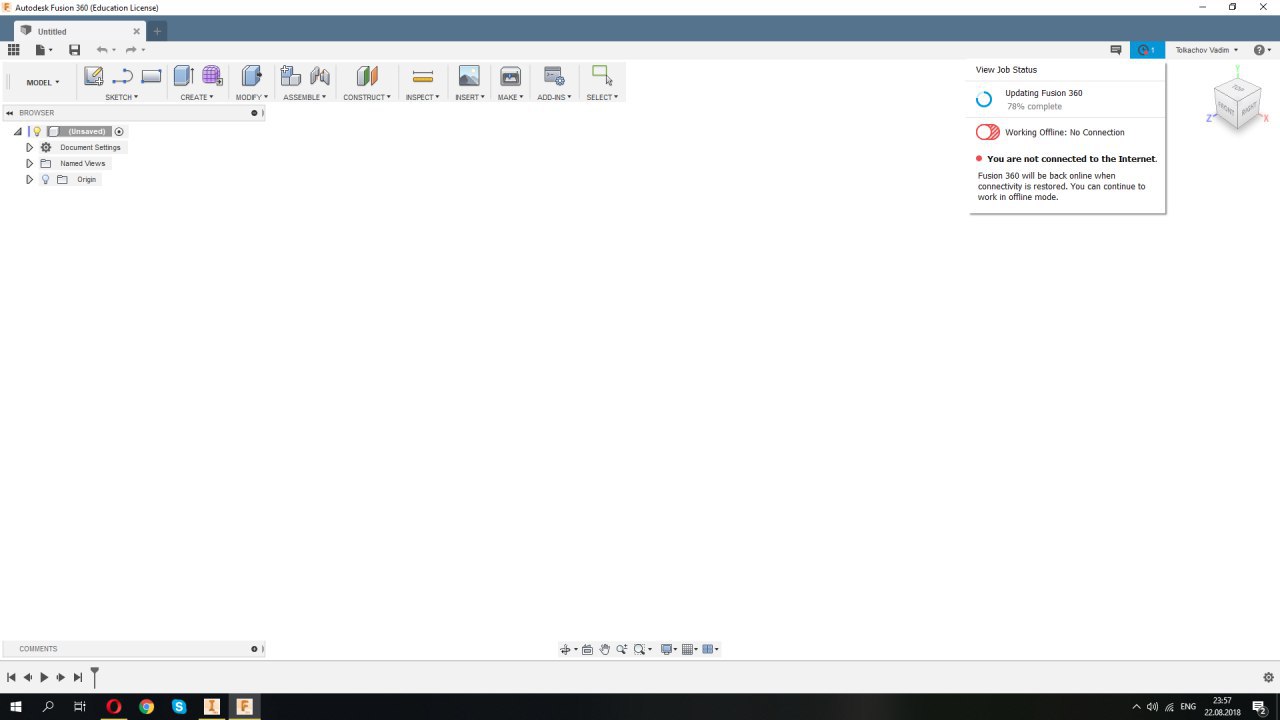Open the INSERT dropdown menu
Image resolution: width=1280 pixels, height=720 pixels.
click(x=469, y=97)
